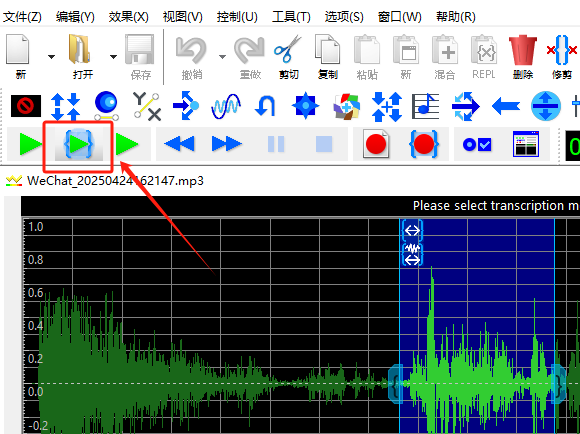580x434 pixels.
Task: Open the 视图(V) menu
Action: pyautogui.click(x=183, y=17)
